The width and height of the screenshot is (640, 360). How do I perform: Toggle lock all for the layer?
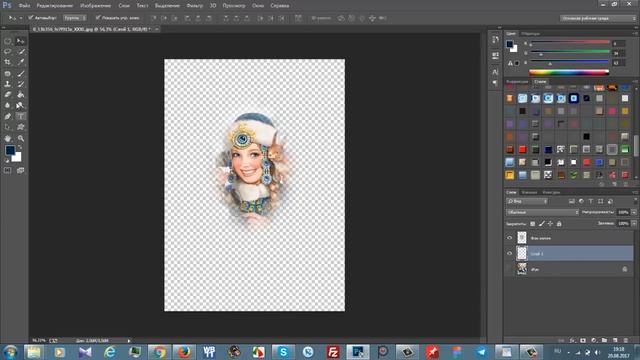pyautogui.click(x=559, y=224)
